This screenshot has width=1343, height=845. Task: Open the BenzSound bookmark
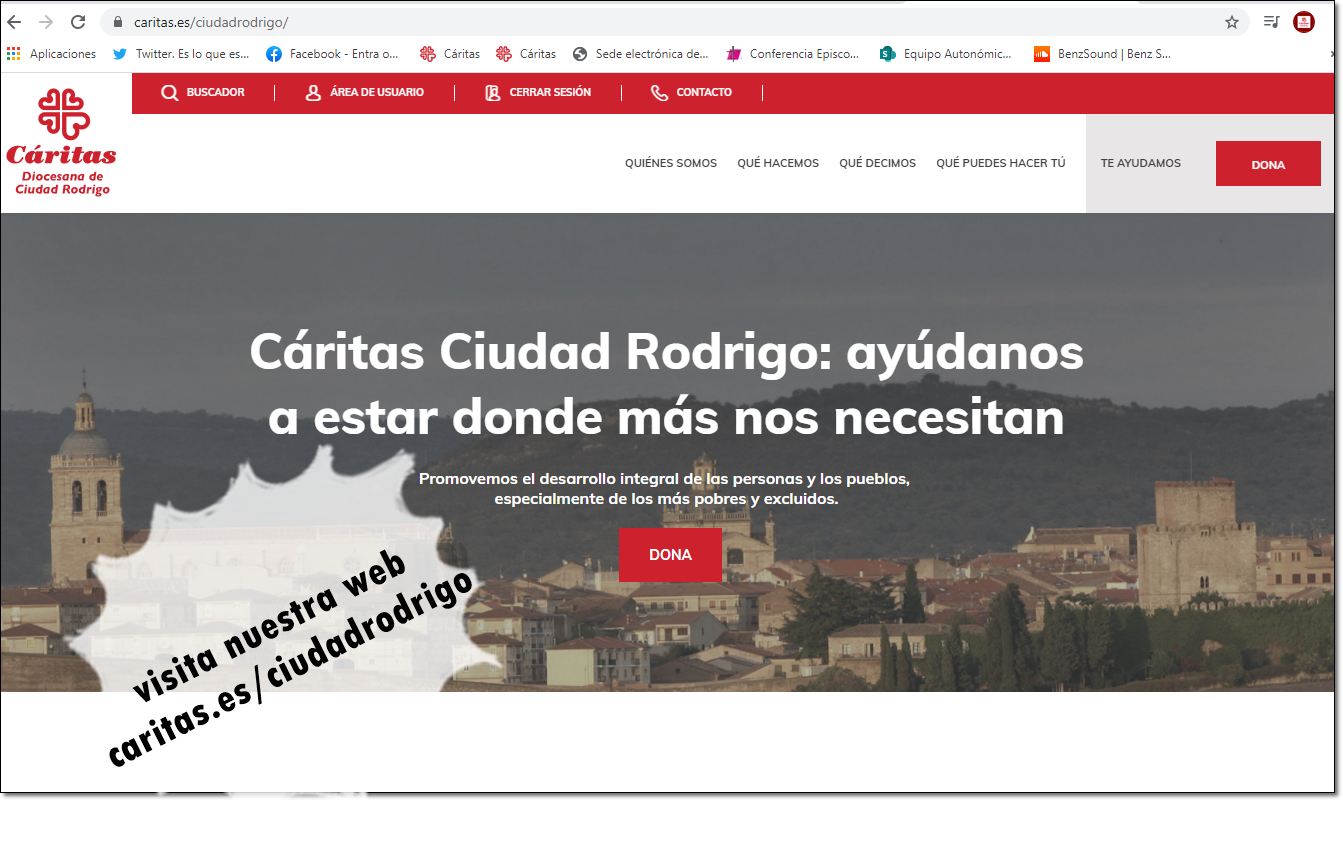[1102, 54]
